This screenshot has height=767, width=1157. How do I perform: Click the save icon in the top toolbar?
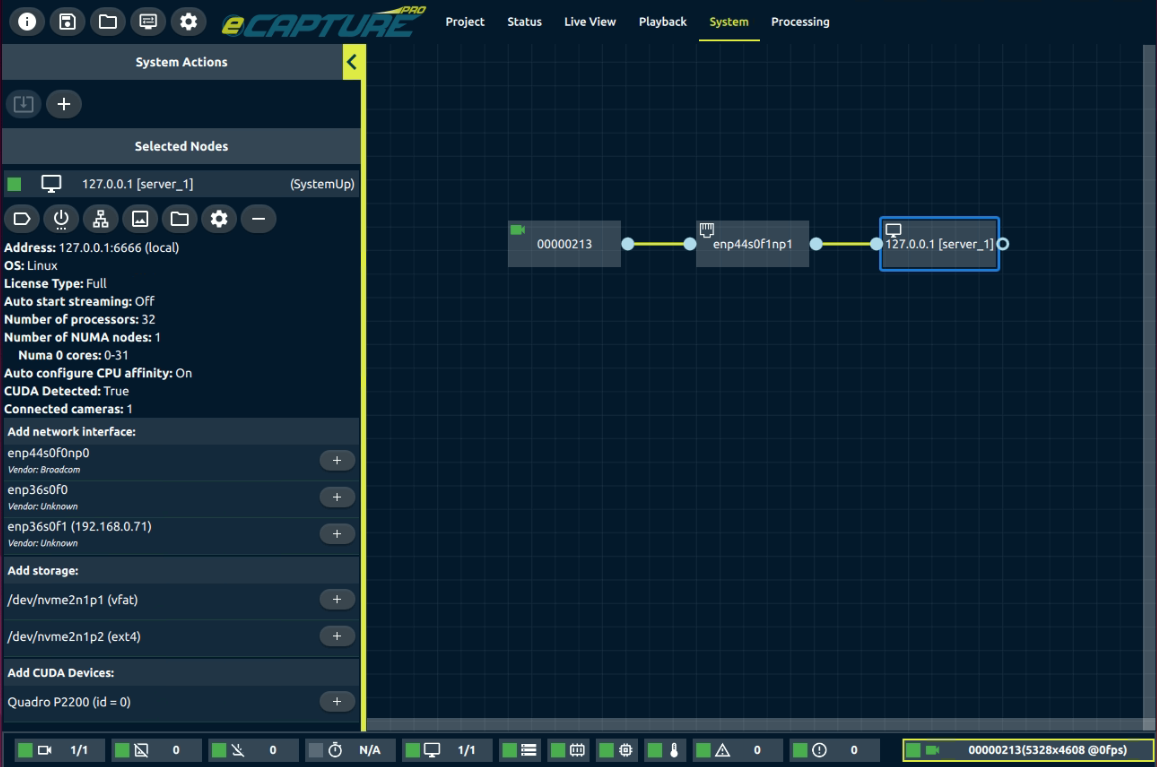(x=67, y=20)
